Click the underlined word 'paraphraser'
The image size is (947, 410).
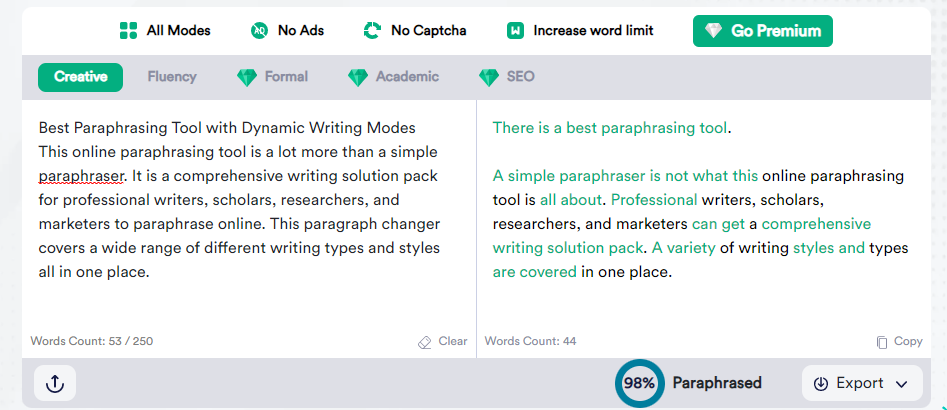pyautogui.click(x=82, y=176)
